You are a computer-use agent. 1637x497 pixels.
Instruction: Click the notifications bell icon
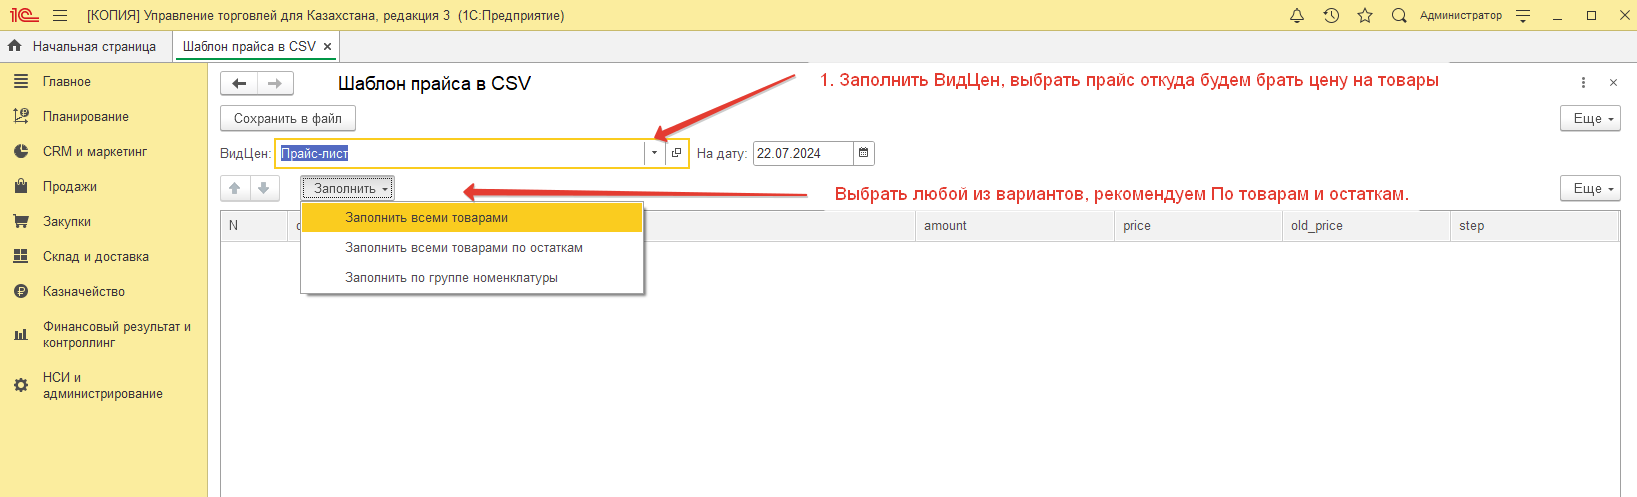tap(1297, 15)
